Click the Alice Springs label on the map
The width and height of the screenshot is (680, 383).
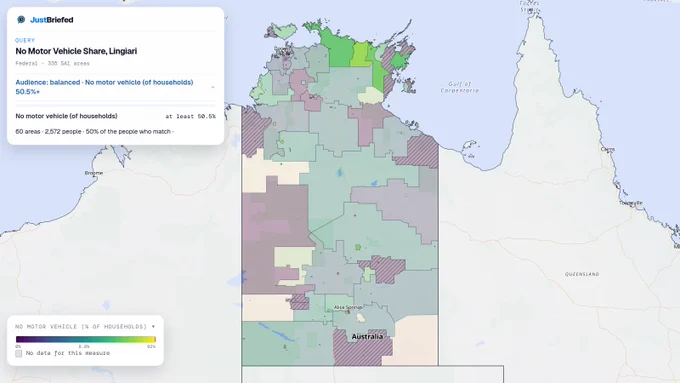click(x=348, y=307)
